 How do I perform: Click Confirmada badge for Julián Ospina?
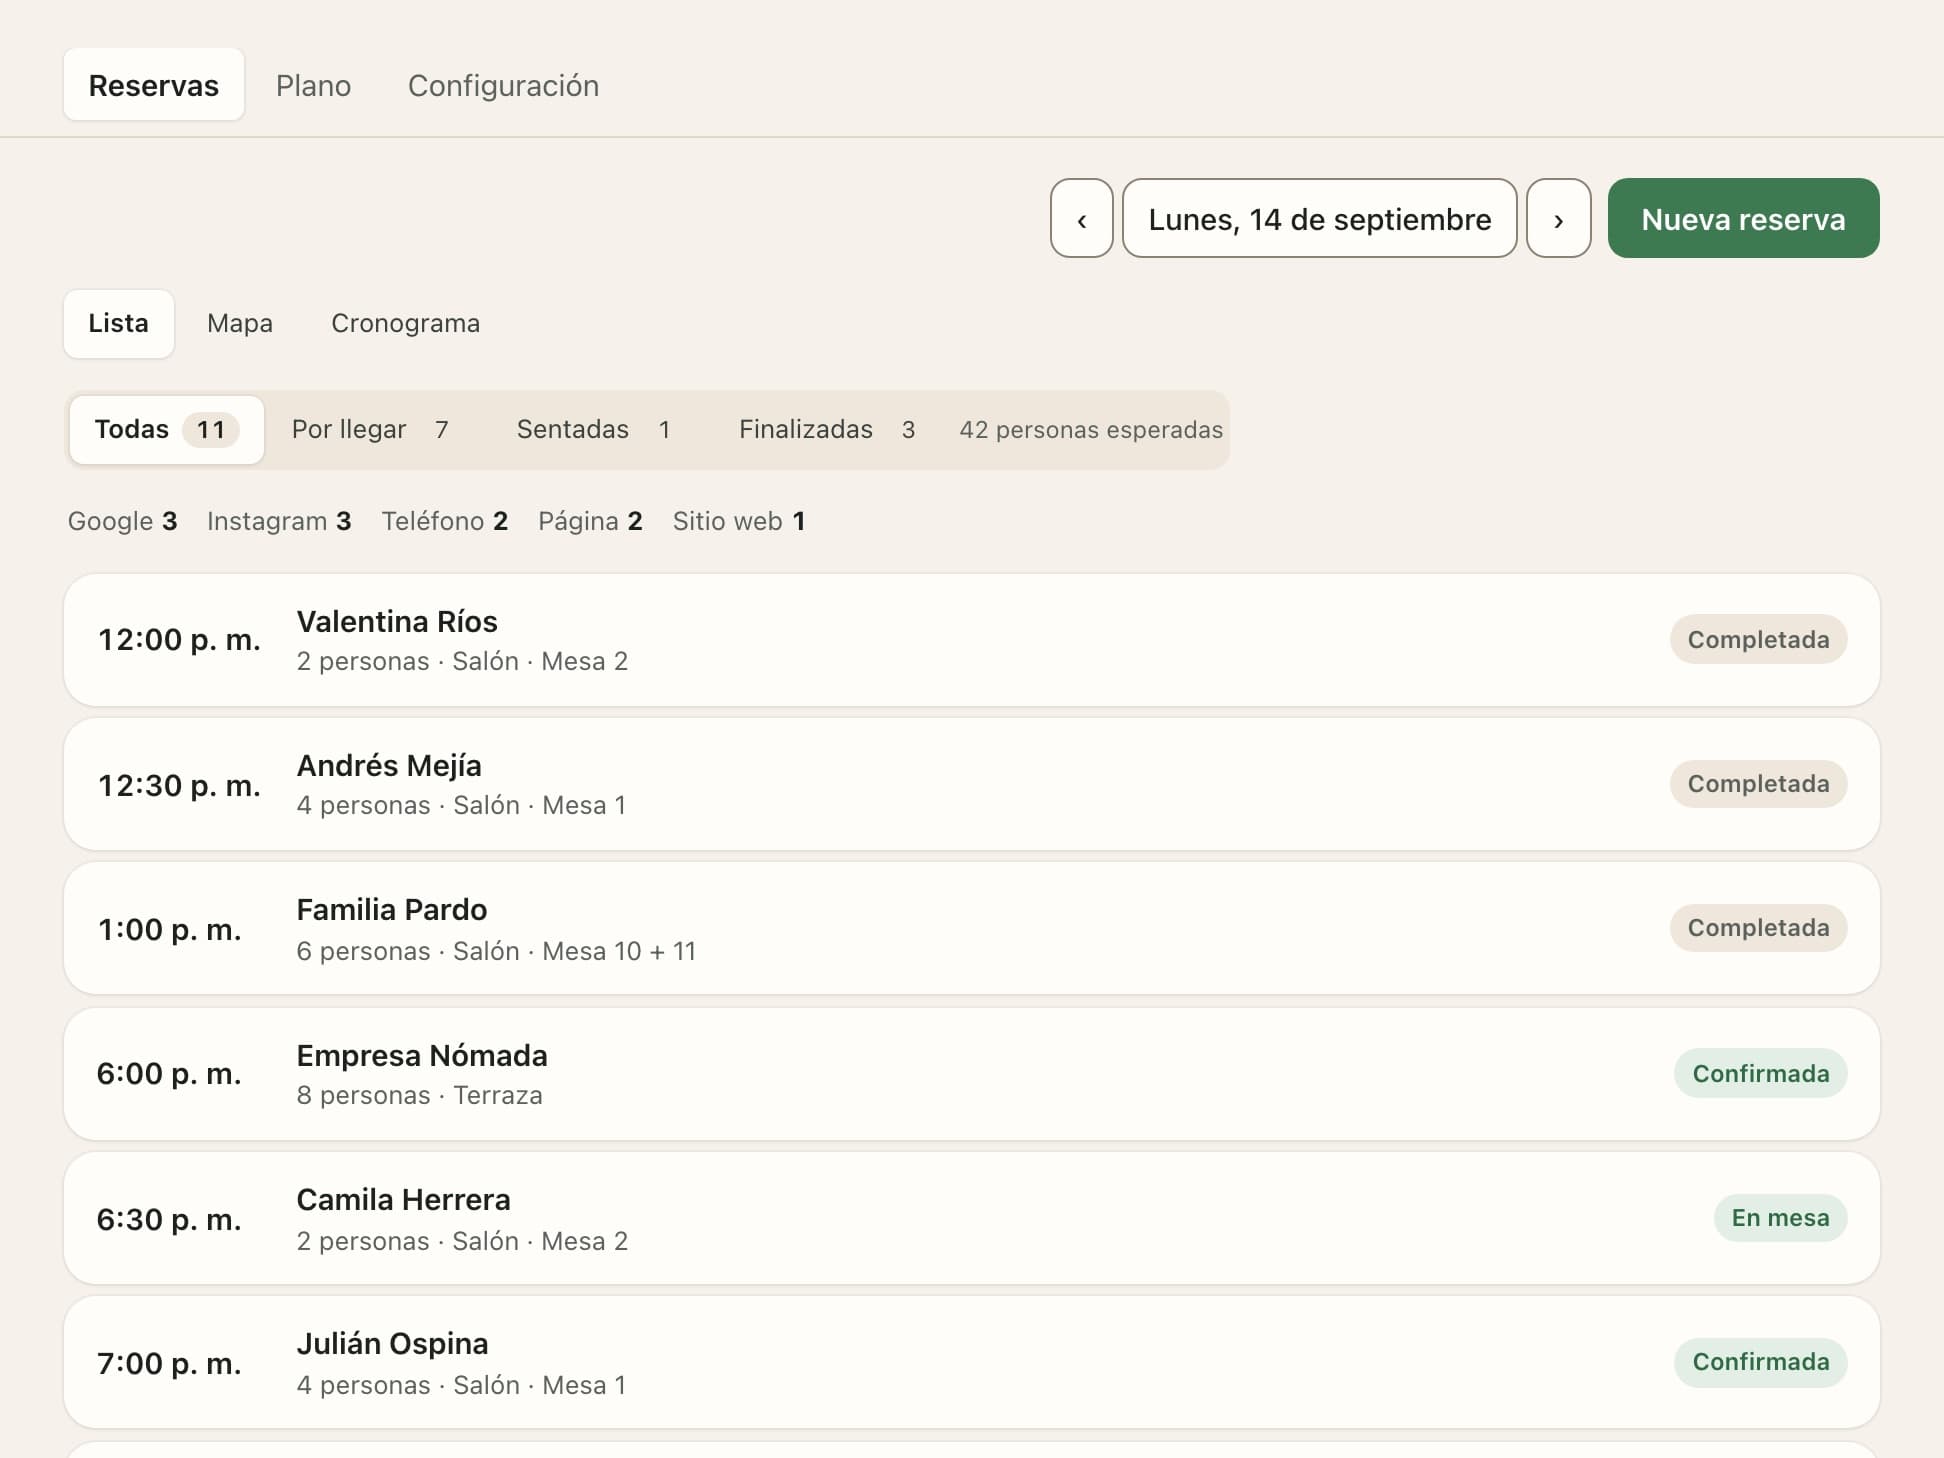pos(1760,1361)
